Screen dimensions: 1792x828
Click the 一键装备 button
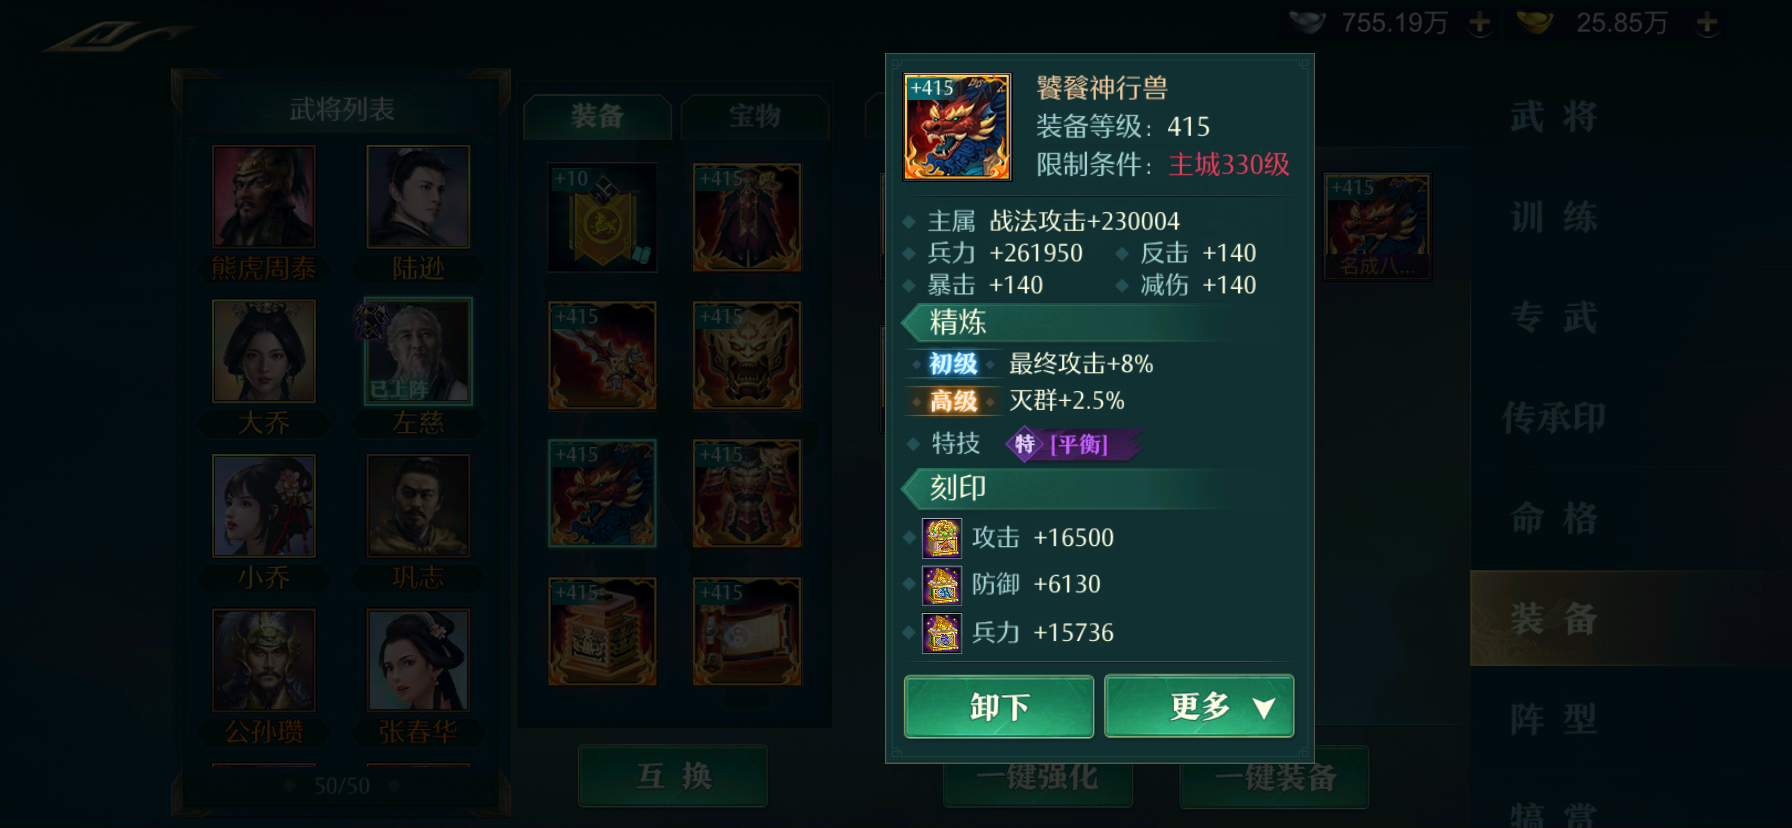pos(1274,777)
